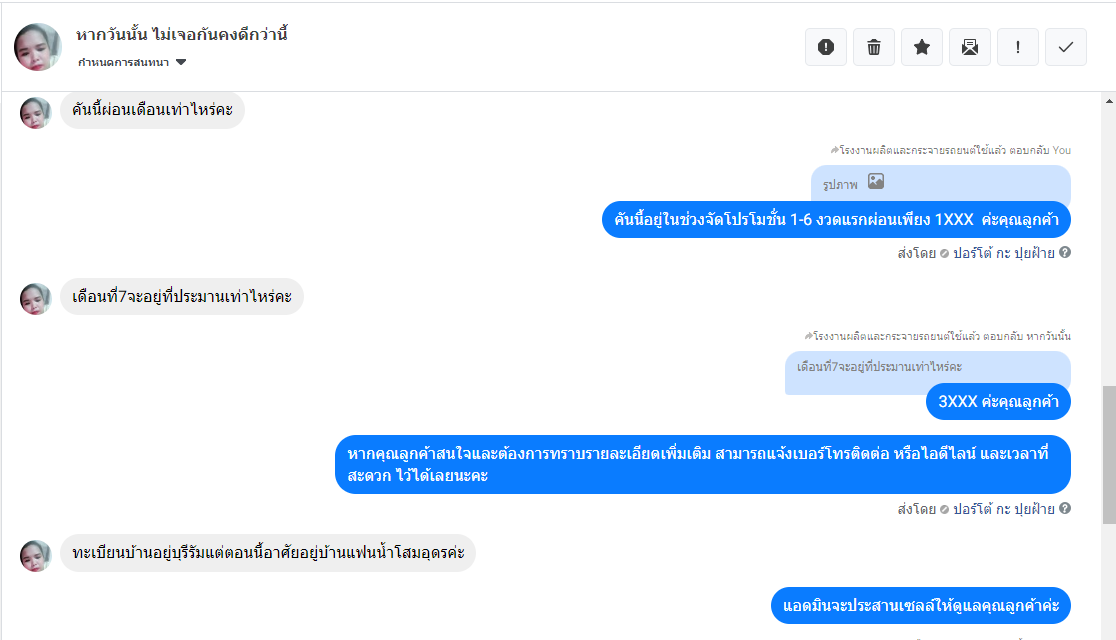The width and height of the screenshot is (1116, 640).
Task: Mark conversation unread with the envelope icon
Action: (x=969, y=47)
